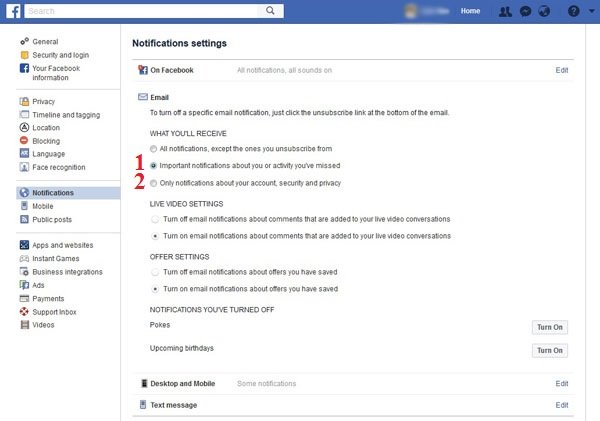Click the Email envelope icon
This screenshot has width=600, height=421.
(143, 97)
